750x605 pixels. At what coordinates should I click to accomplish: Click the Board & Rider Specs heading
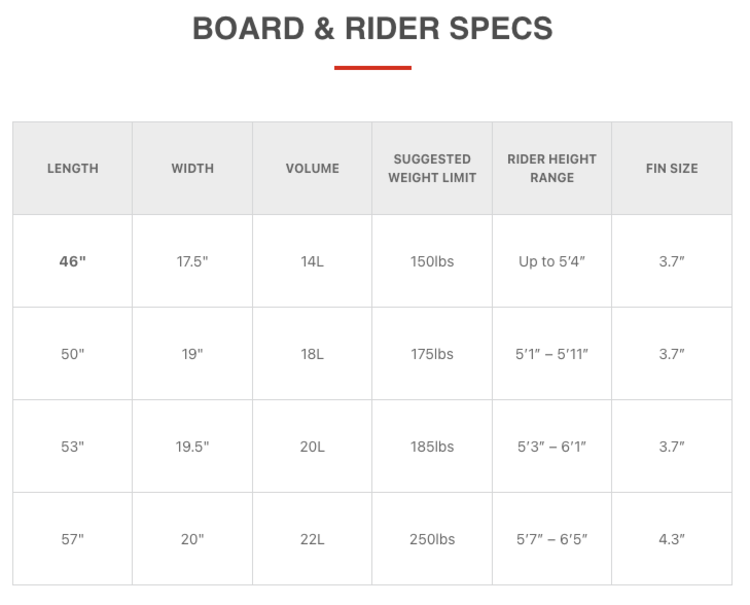[372, 29]
